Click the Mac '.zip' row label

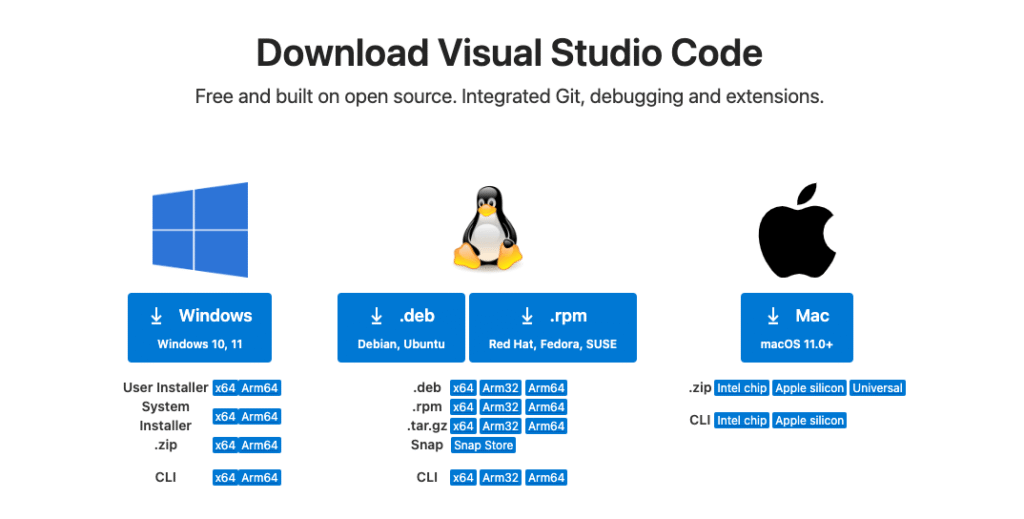[x=699, y=388]
